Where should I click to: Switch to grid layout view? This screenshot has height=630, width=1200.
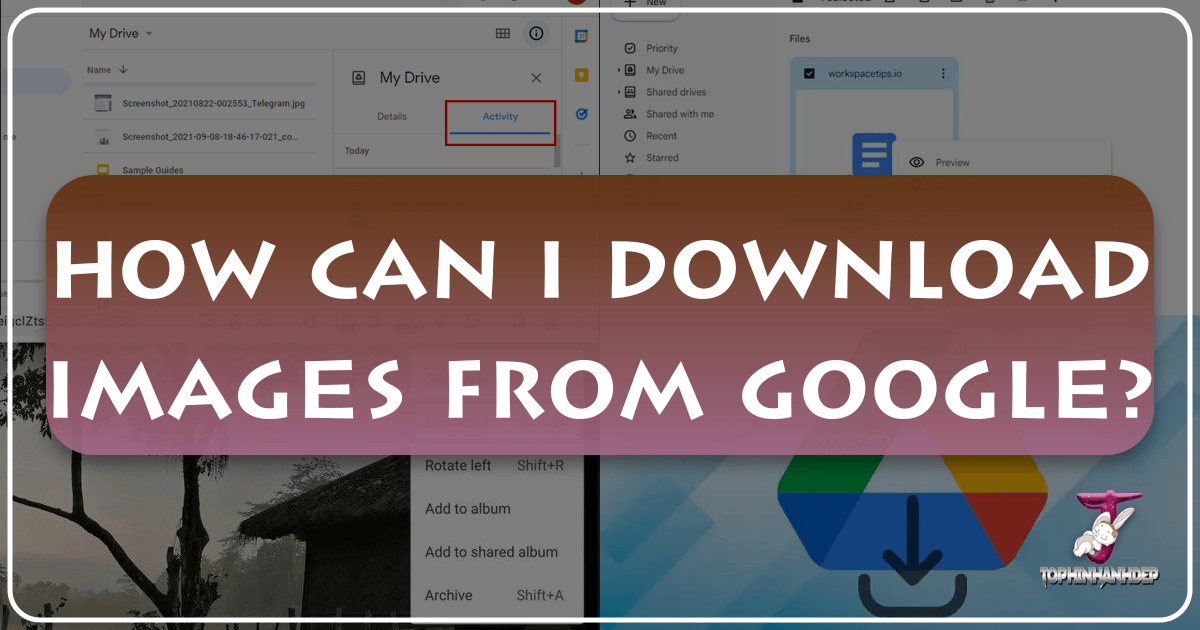(503, 34)
